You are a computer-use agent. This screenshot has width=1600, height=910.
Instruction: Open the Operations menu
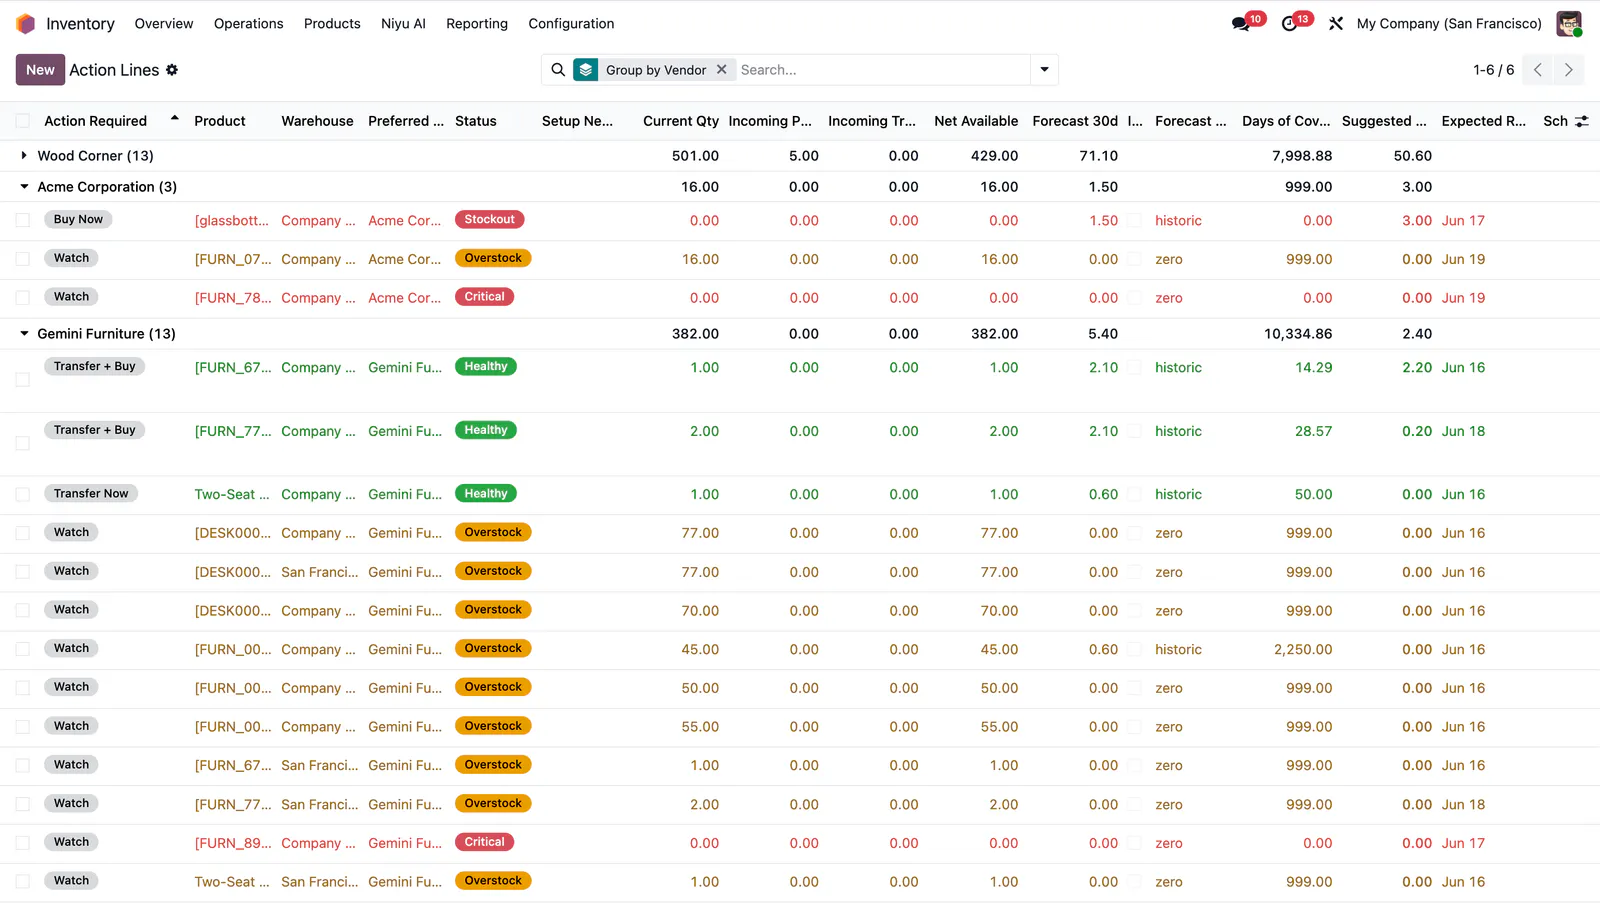click(249, 24)
